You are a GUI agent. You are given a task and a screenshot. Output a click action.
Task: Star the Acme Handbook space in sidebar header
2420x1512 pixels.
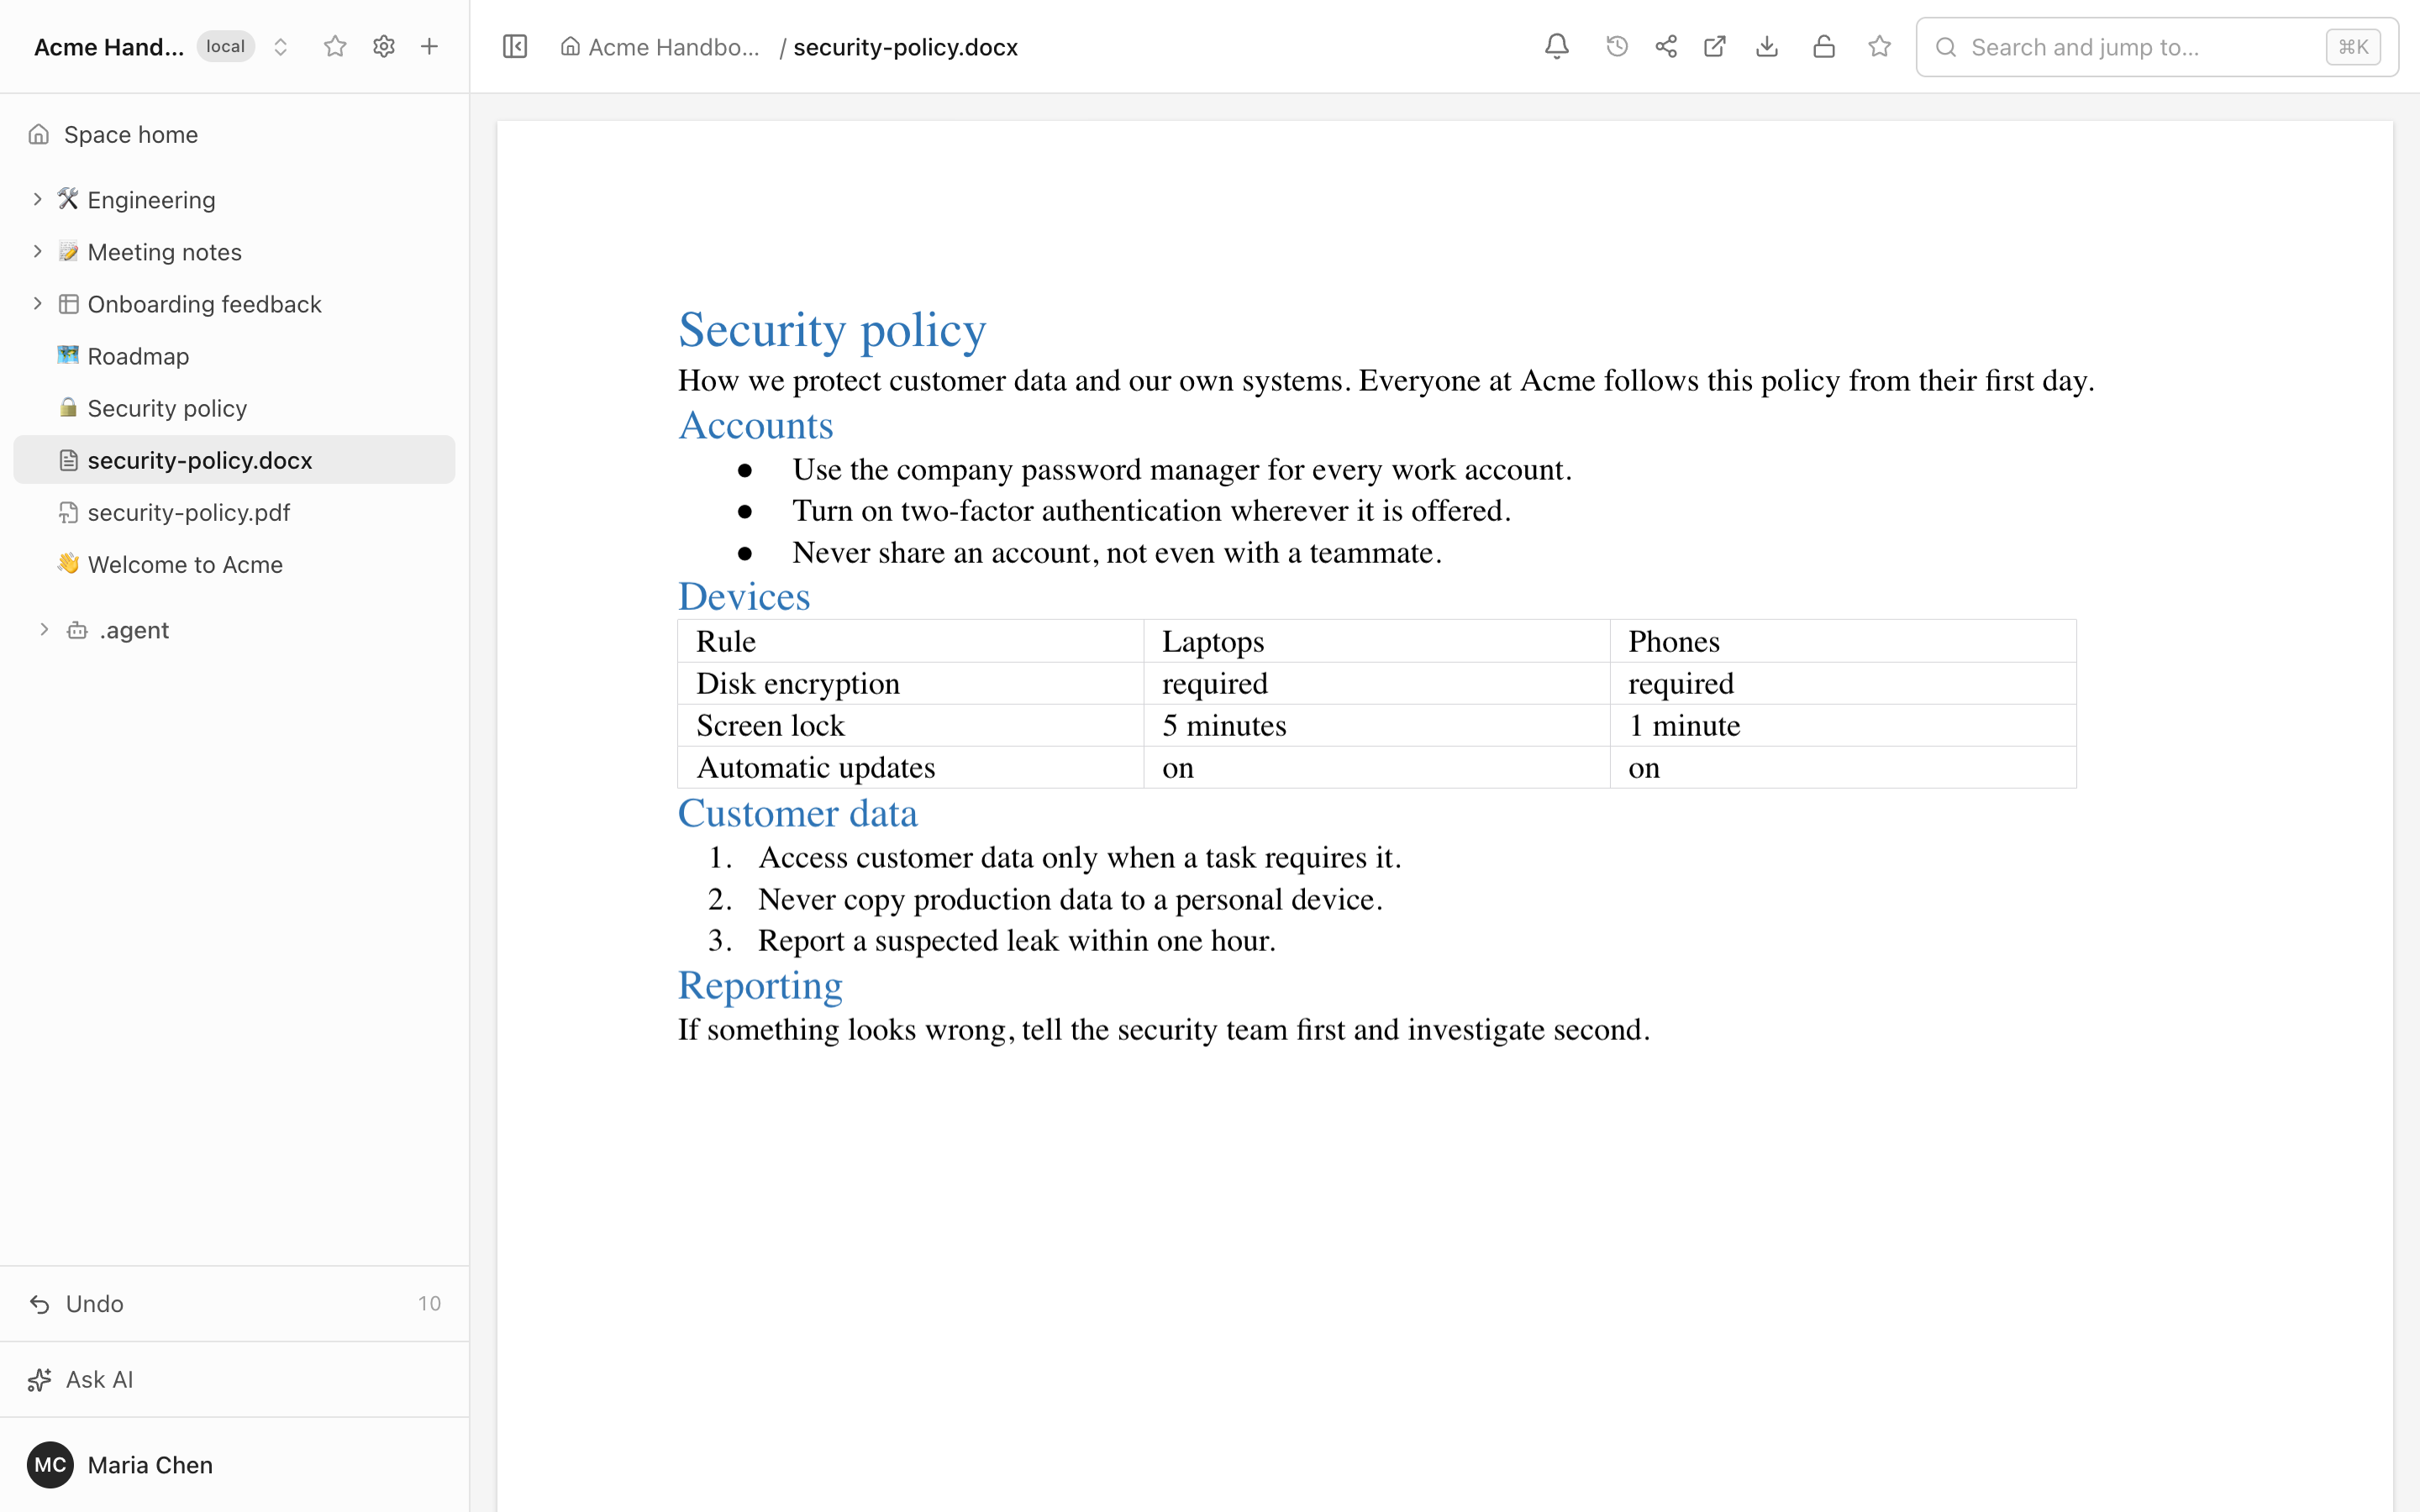pyautogui.click(x=335, y=47)
